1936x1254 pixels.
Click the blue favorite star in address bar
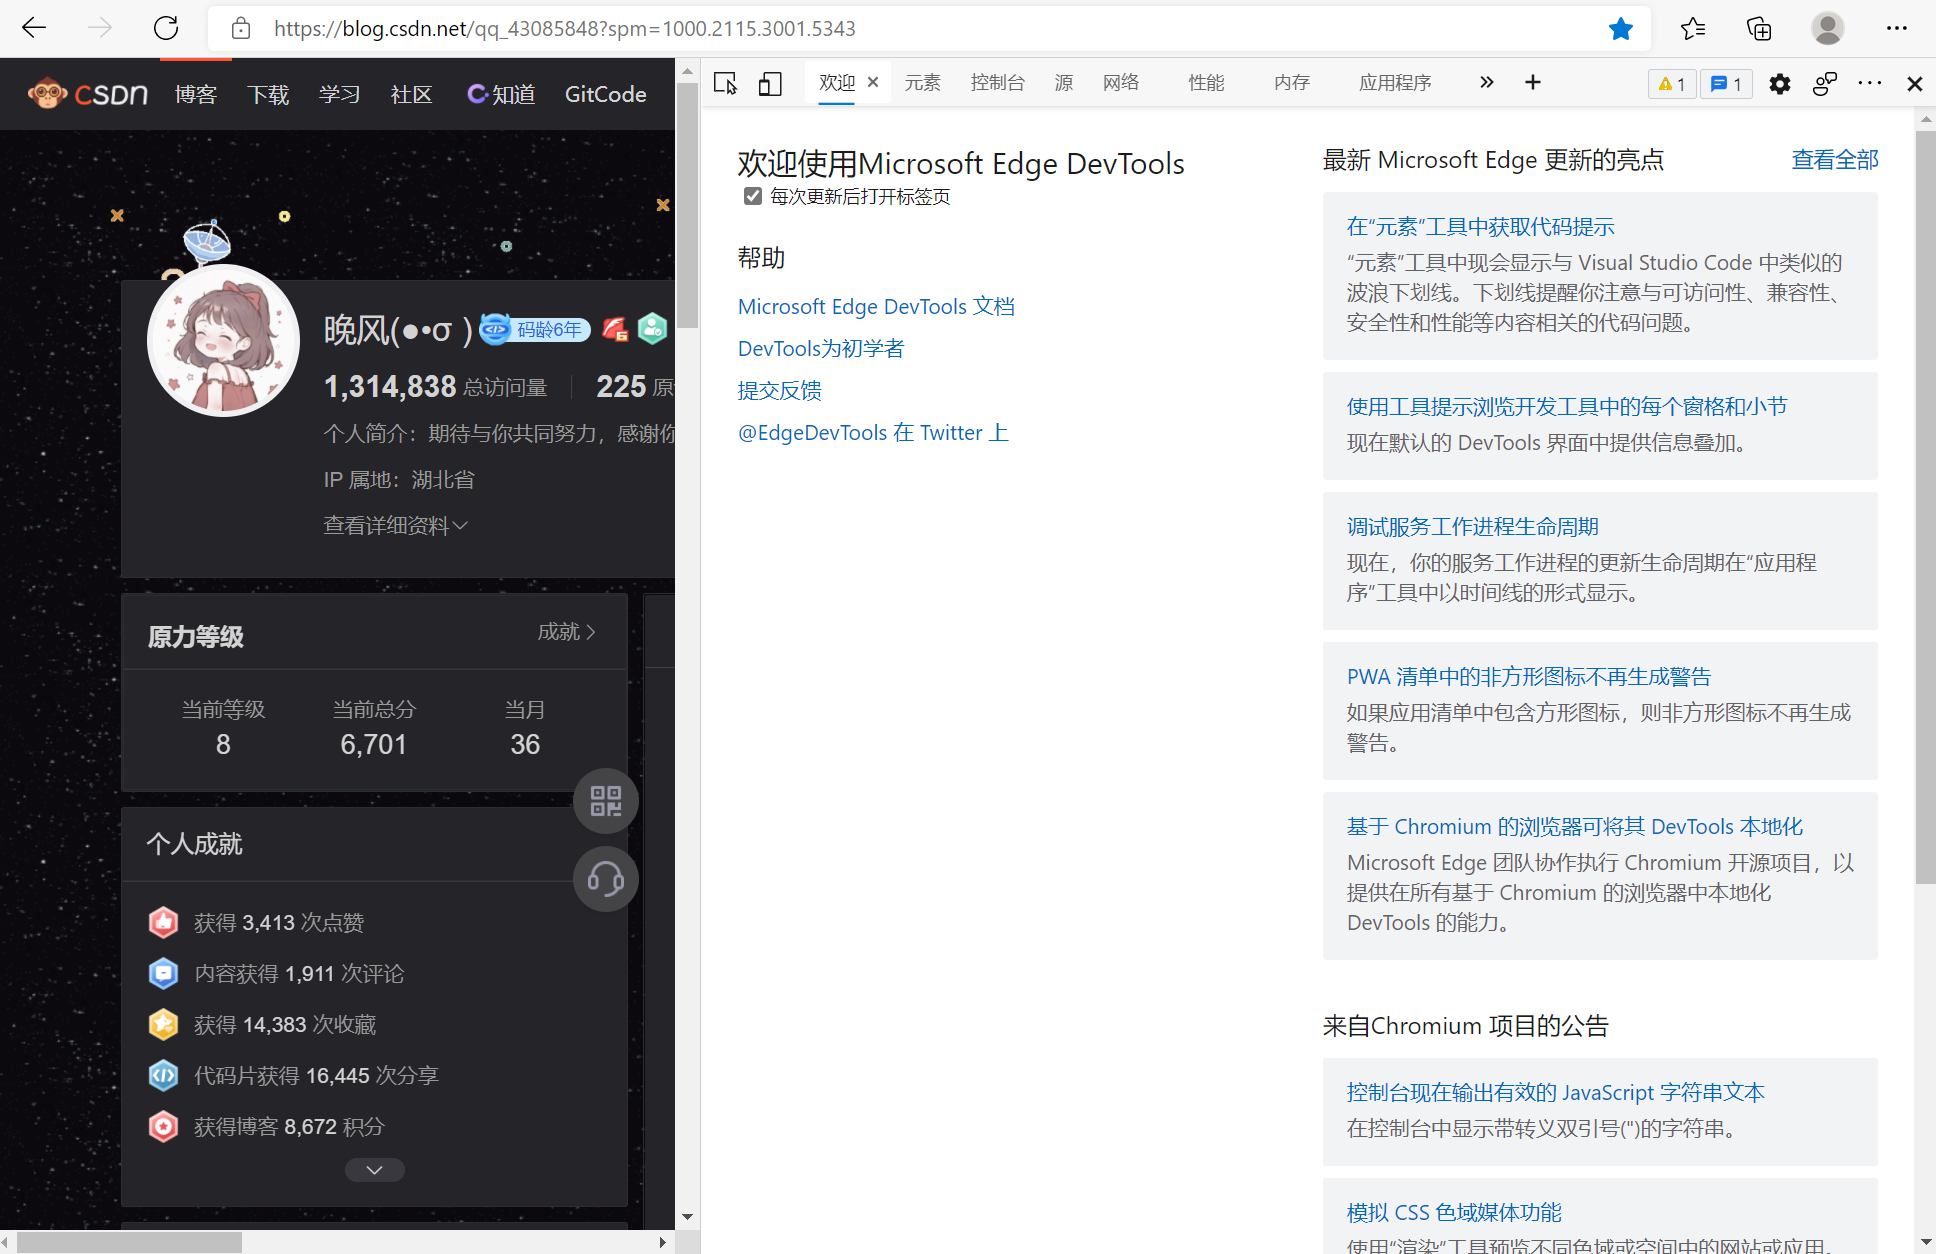(x=1620, y=28)
